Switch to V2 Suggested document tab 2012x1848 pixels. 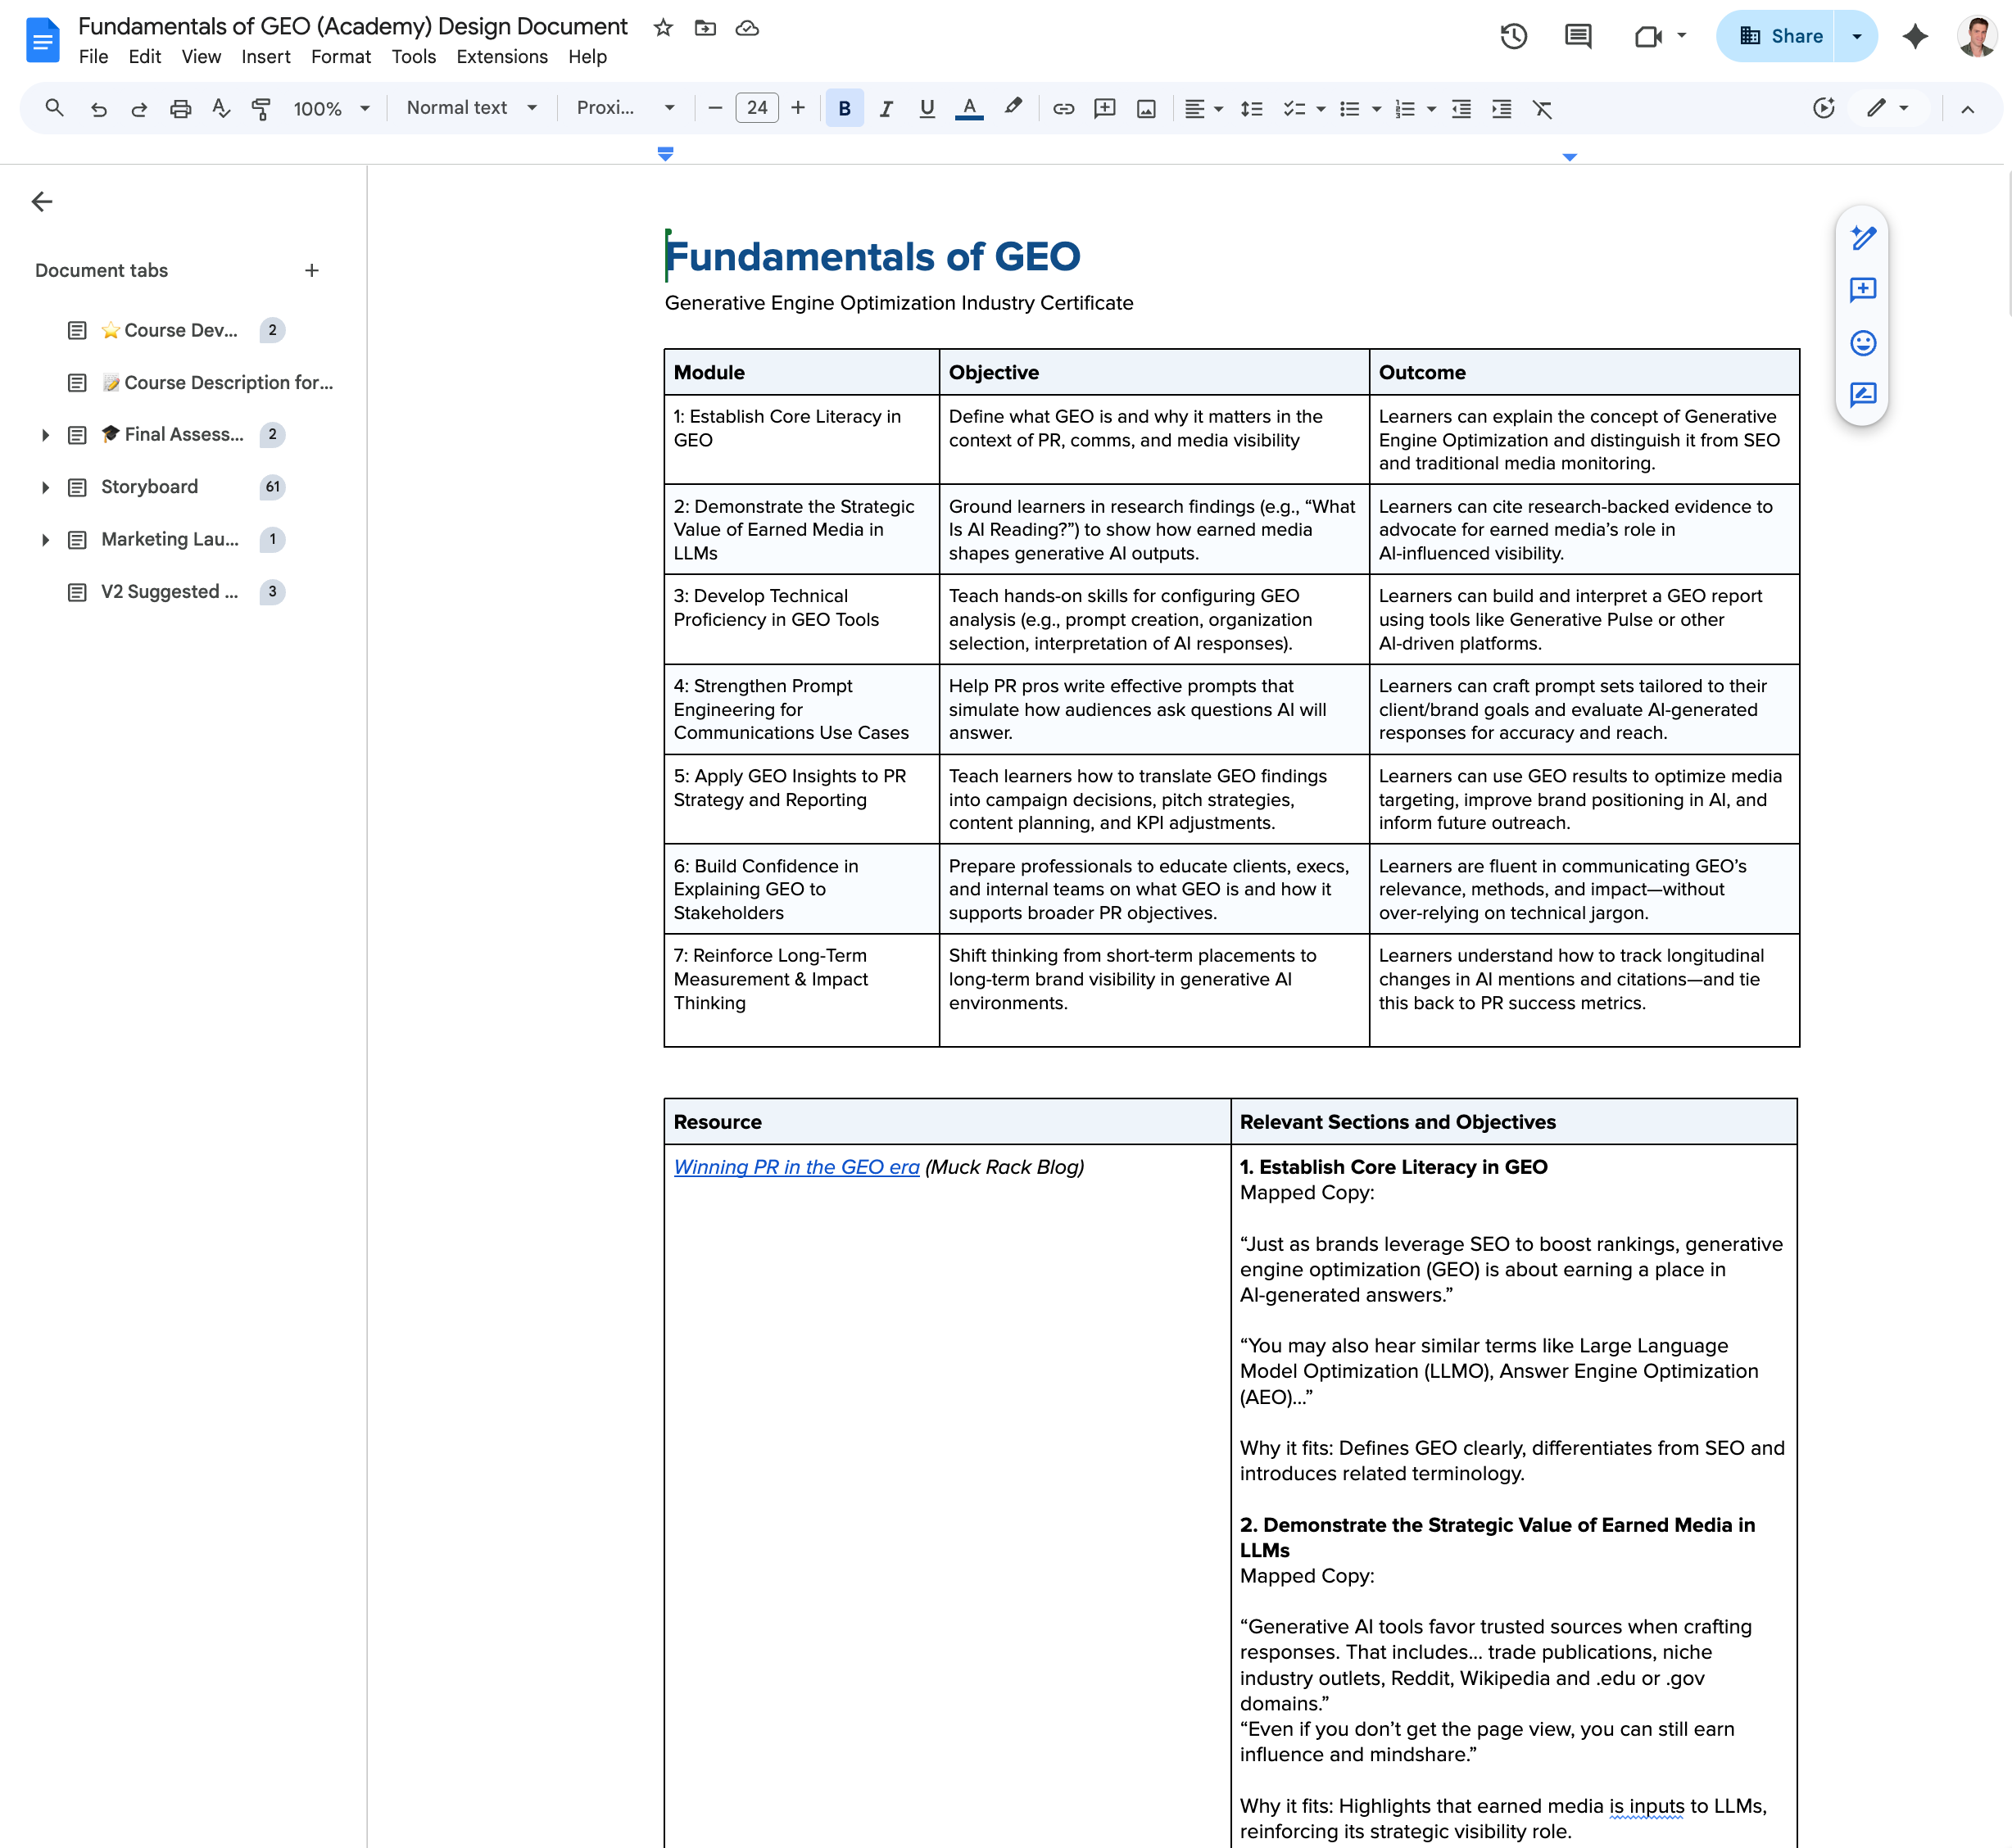[169, 592]
